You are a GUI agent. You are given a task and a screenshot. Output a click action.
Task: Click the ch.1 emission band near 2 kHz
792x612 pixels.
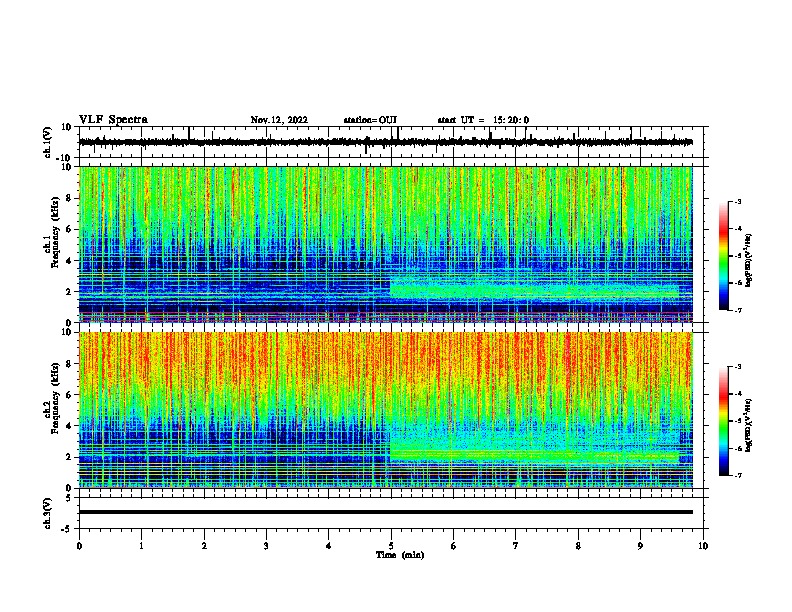pyautogui.click(x=535, y=290)
